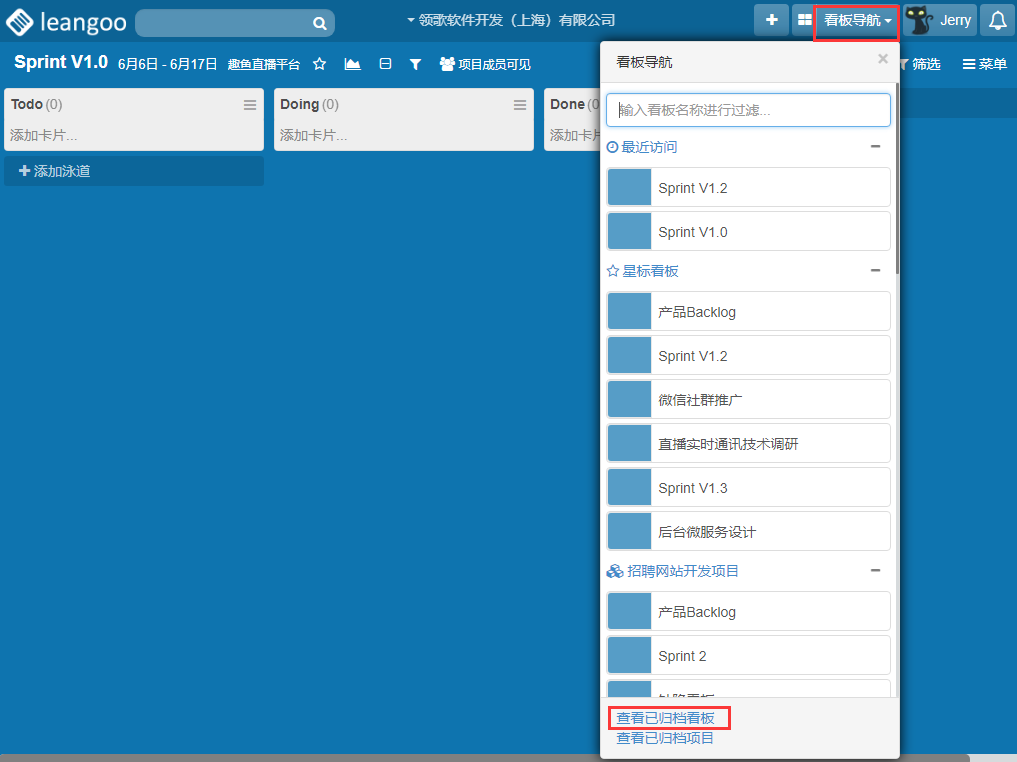The width and height of the screenshot is (1017, 762).
Task: Collapse the 星标看板 section
Action: 875,271
